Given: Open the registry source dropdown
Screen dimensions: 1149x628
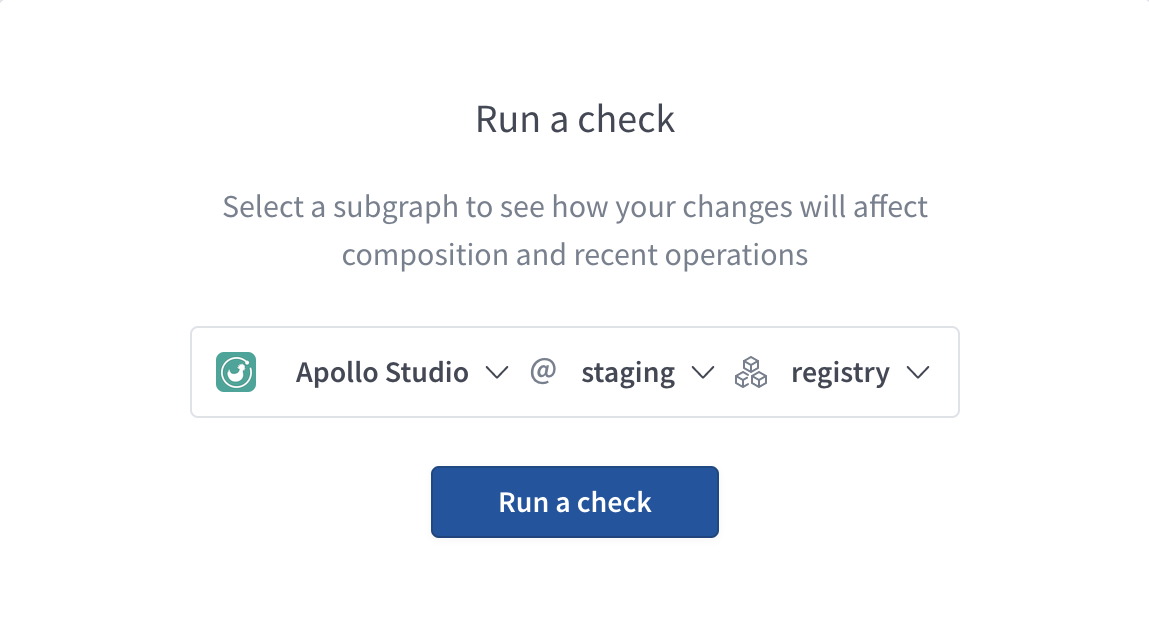Looking at the screenshot, I should point(918,372).
